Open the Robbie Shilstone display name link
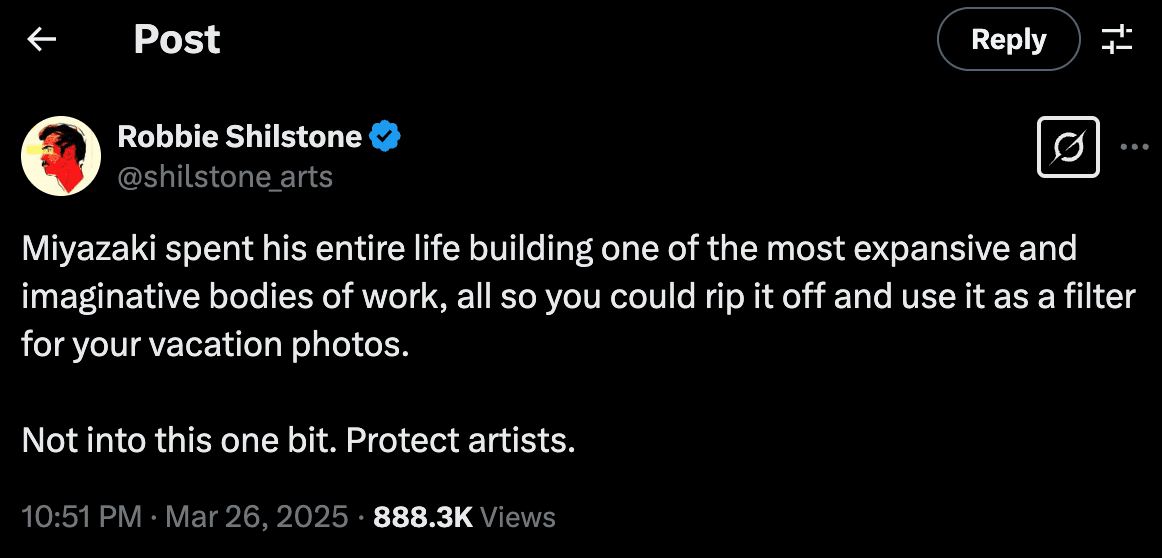 click(x=239, y=136)
